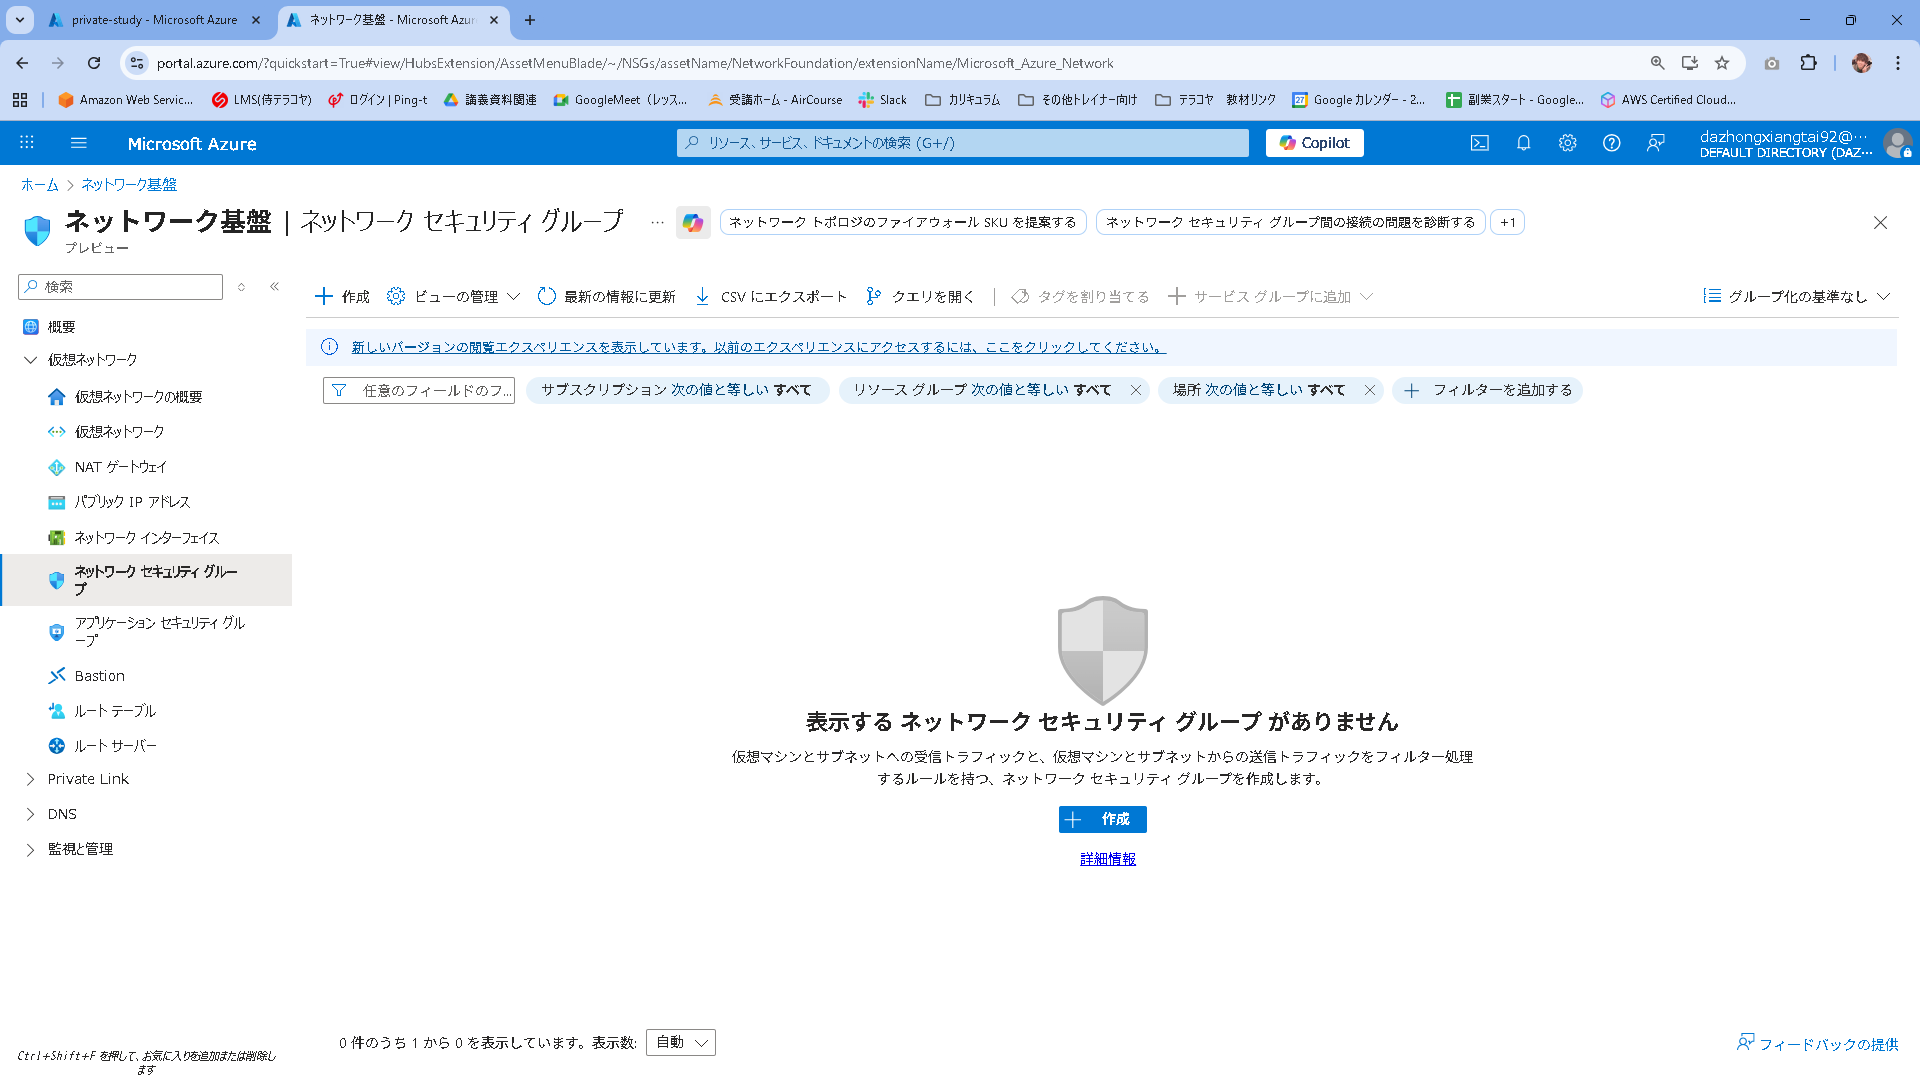Image resolution: width=1920 pixels, height=1080 pixels.
Task: Open the portal hamburger menu
Action: 79,143
